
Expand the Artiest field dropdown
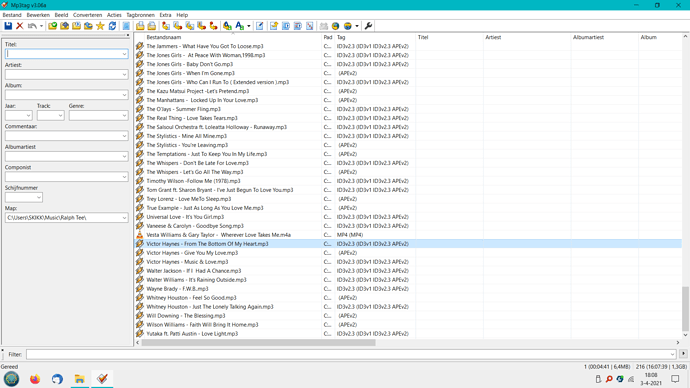pos(124,74)
